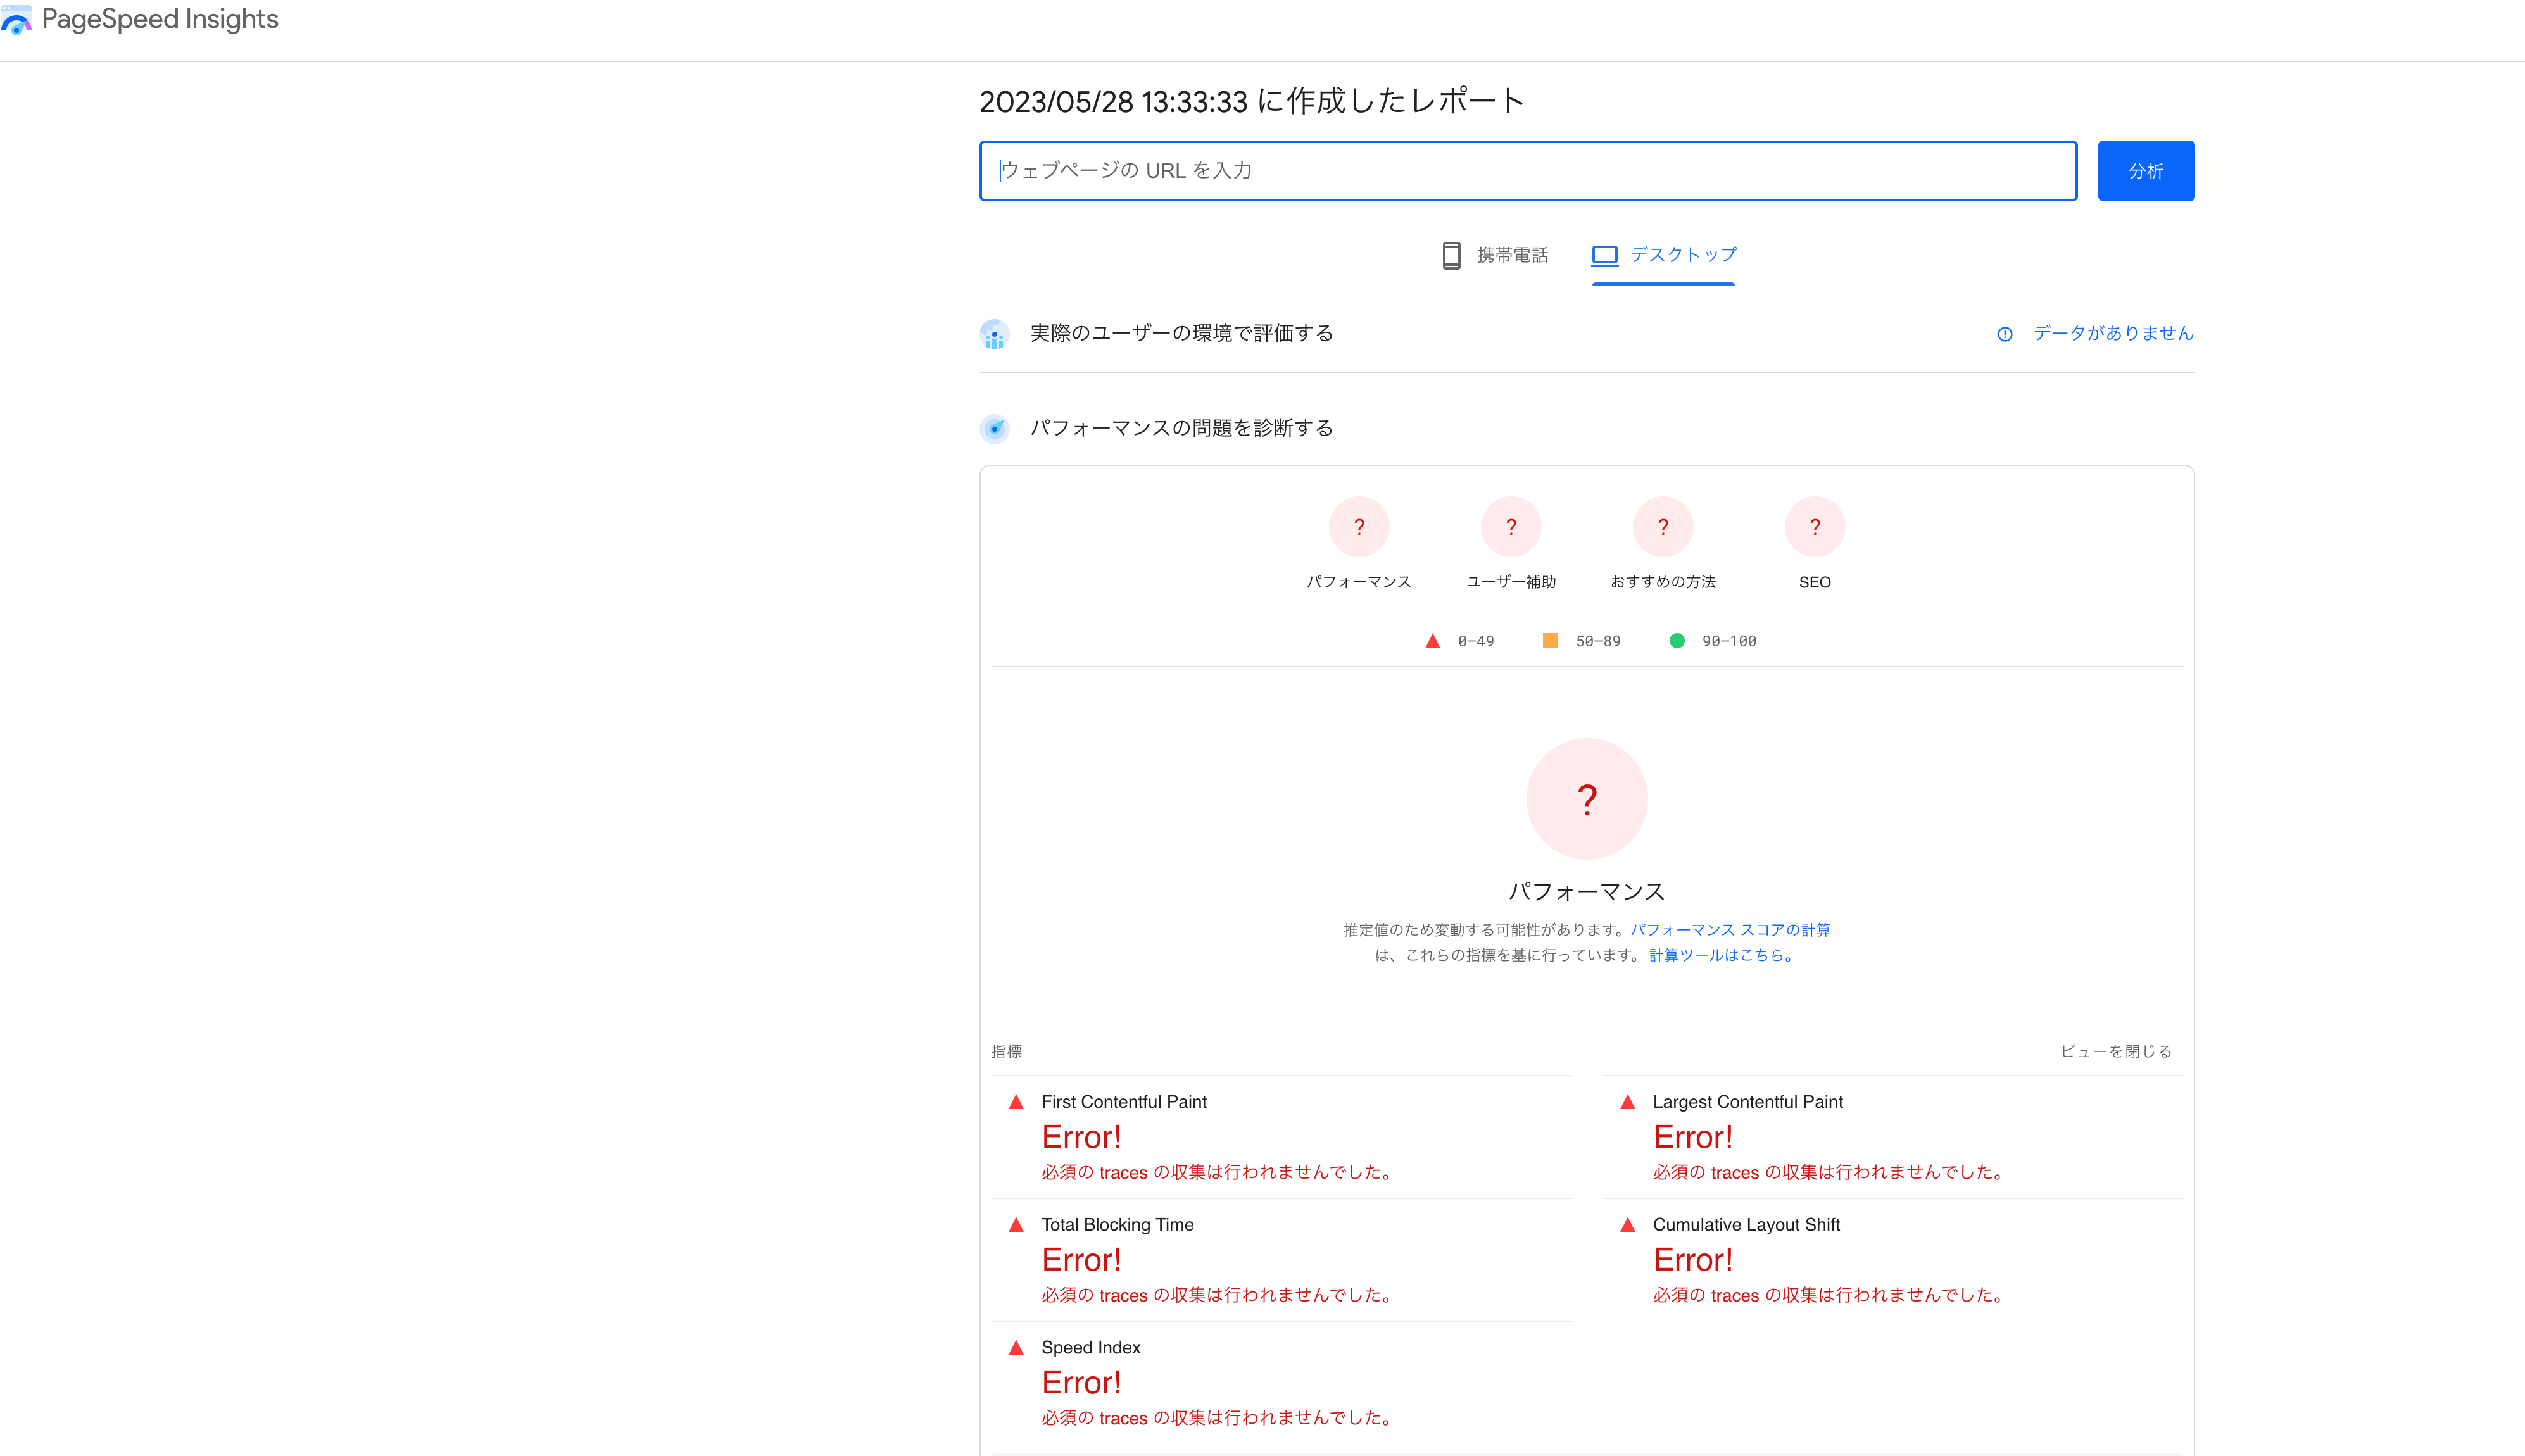Focus the webpage URL input field
This screenshot has height=1456, width=2525.
tap(1528, 171)
